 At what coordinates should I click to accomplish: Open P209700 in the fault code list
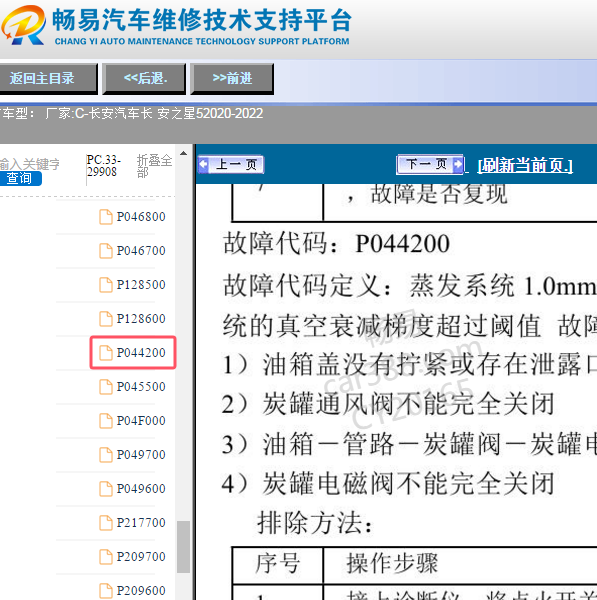click(x=141, y=557)
